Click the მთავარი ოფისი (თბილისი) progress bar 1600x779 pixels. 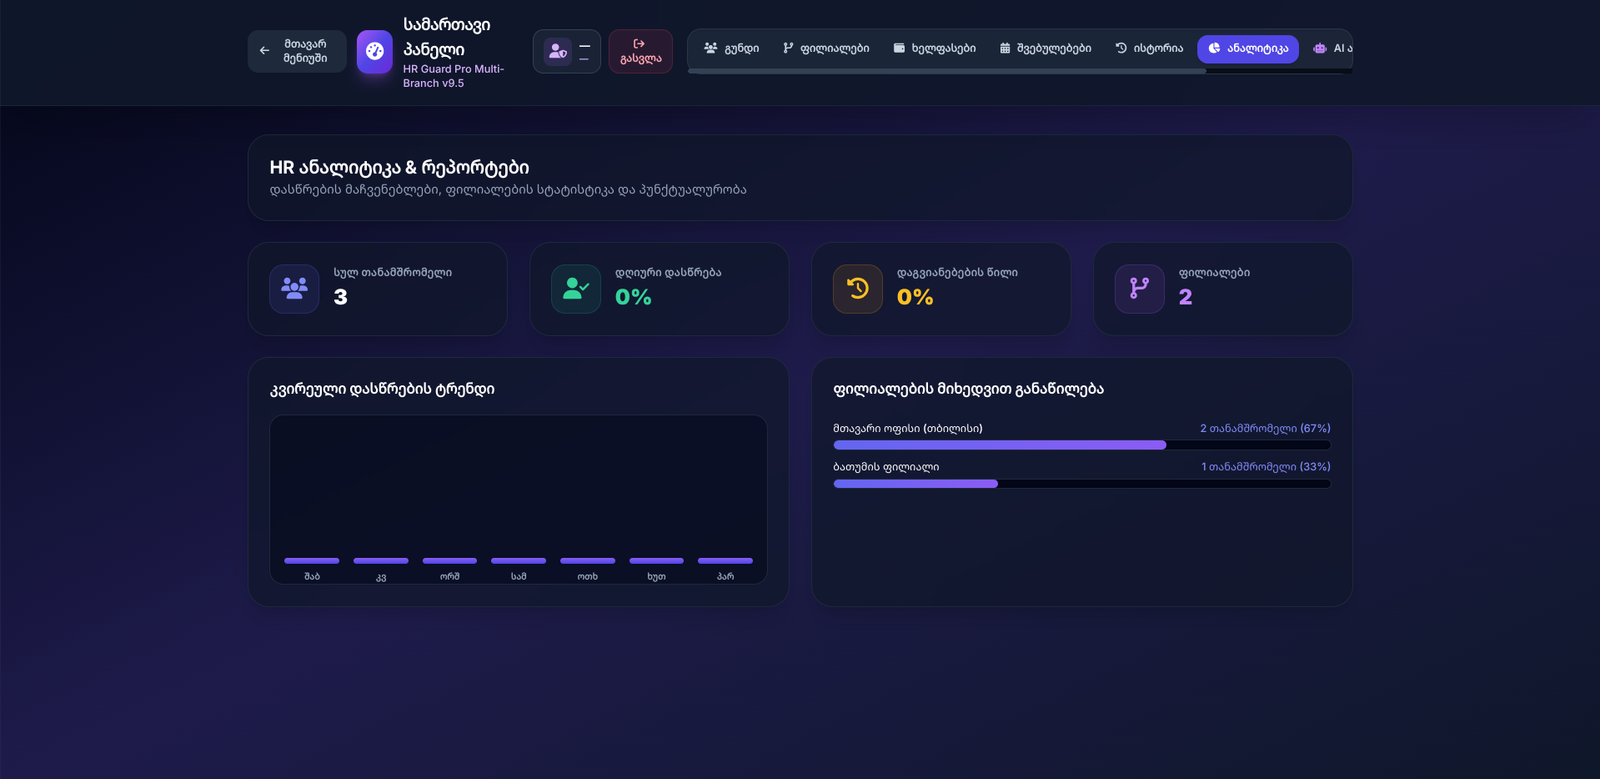click(x=1082, y=445)
